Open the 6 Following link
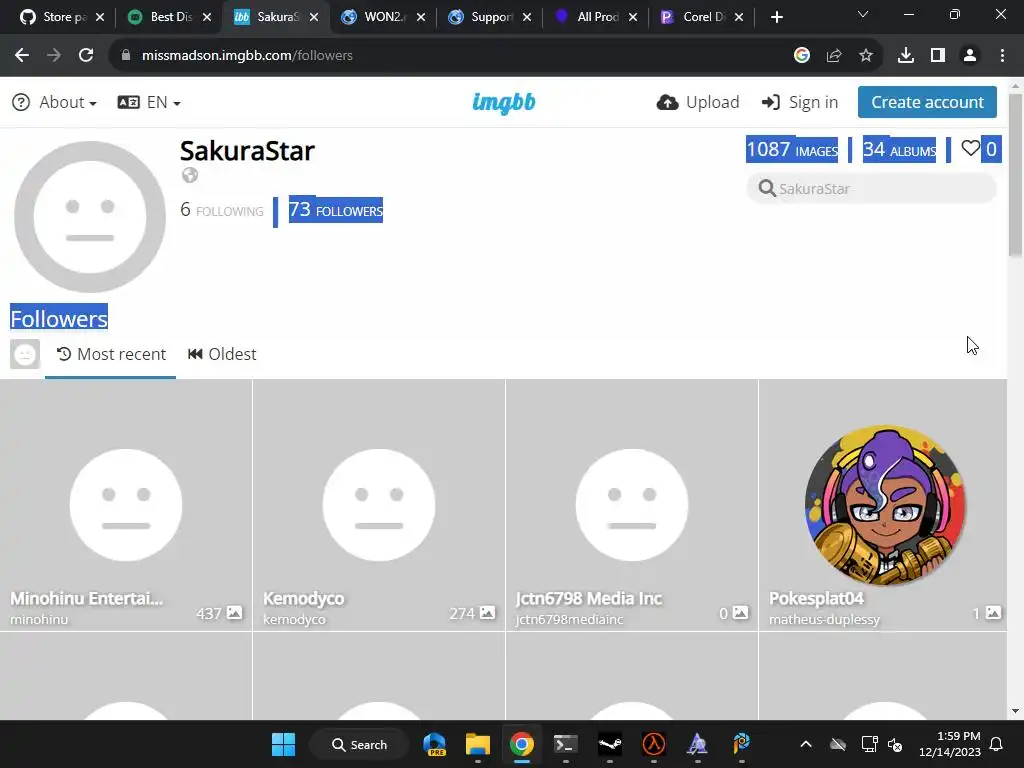 tap(222, 210)
